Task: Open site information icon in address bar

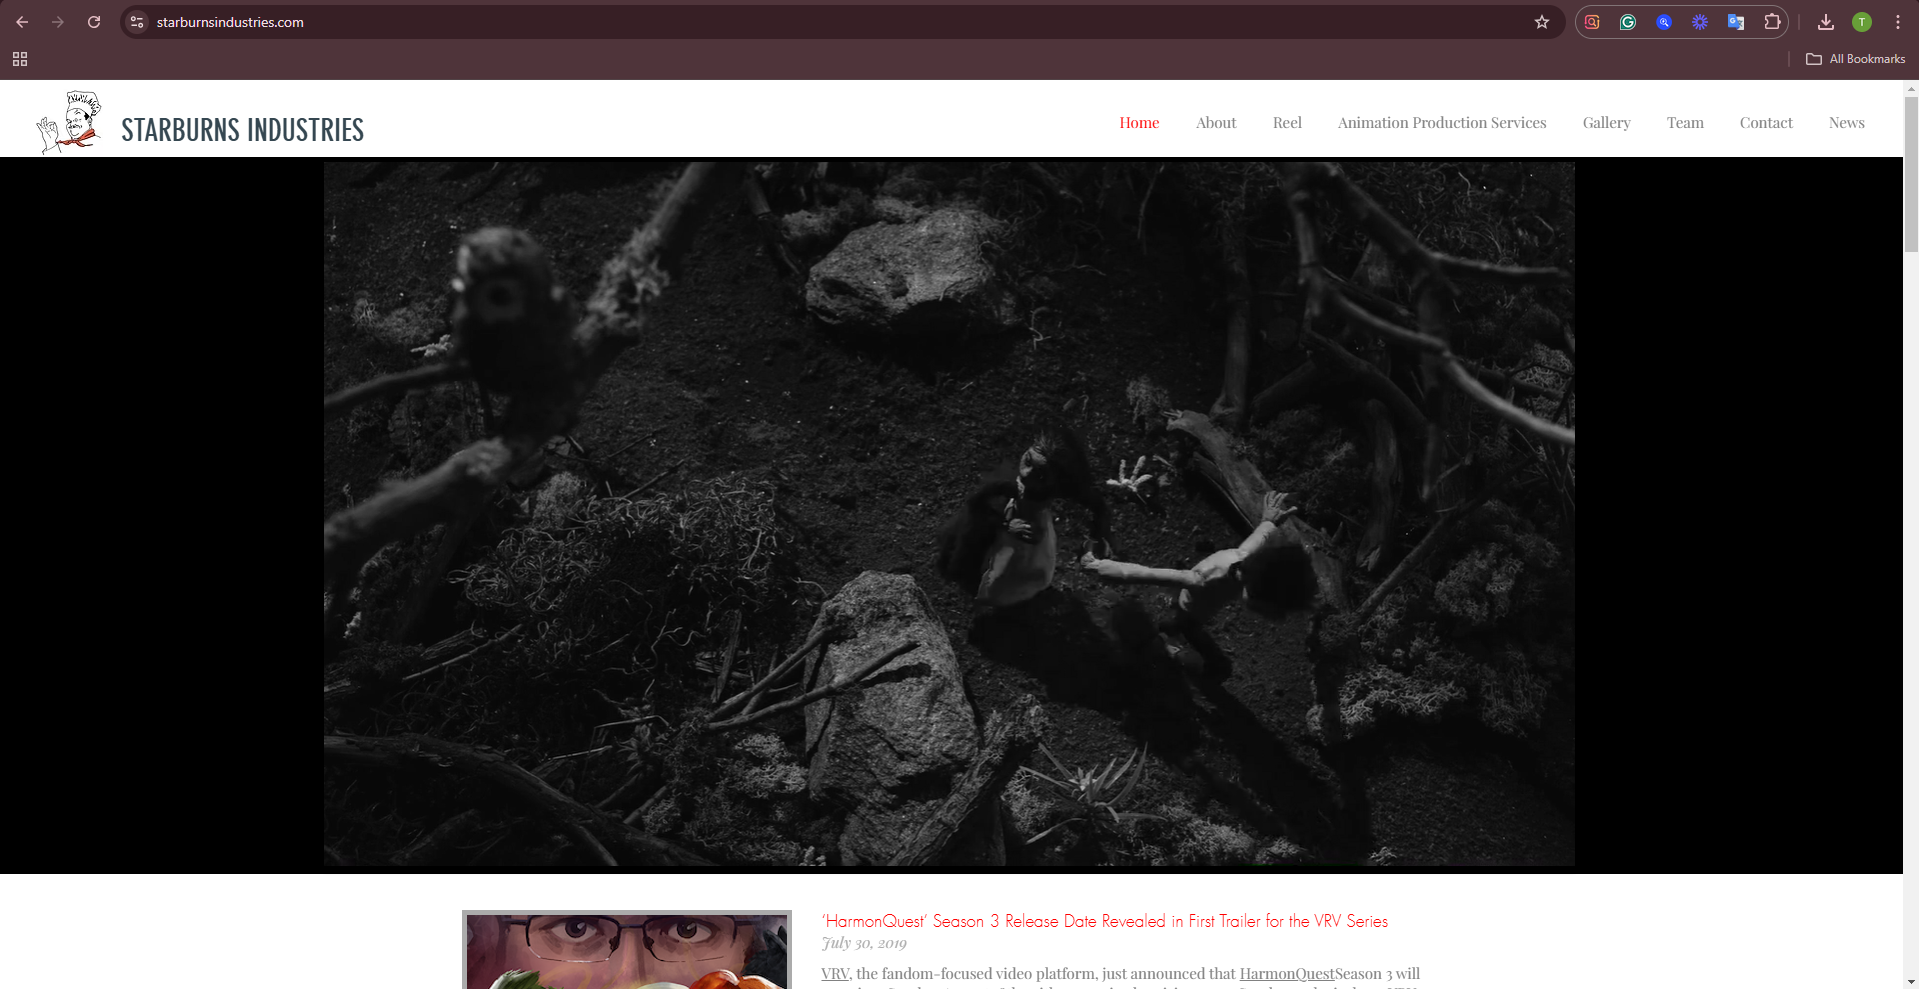Action: [x=138, y=22]
